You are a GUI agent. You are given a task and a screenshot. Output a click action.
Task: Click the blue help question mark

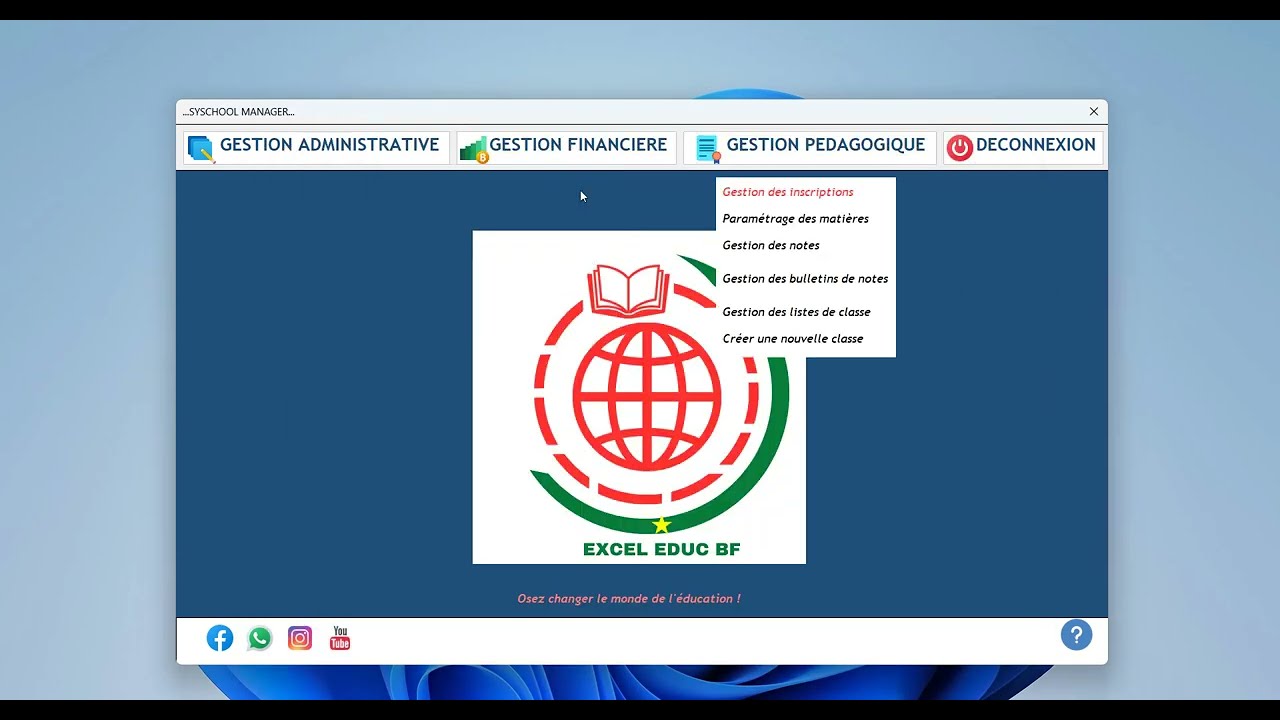pos(1076,635)
